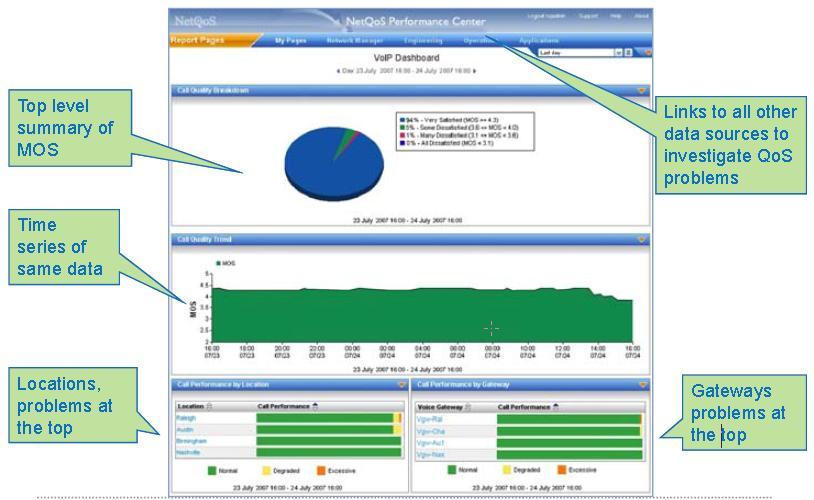Click the Nashville call performance bar
Screen dimensions: 814x500
[329, 453]
